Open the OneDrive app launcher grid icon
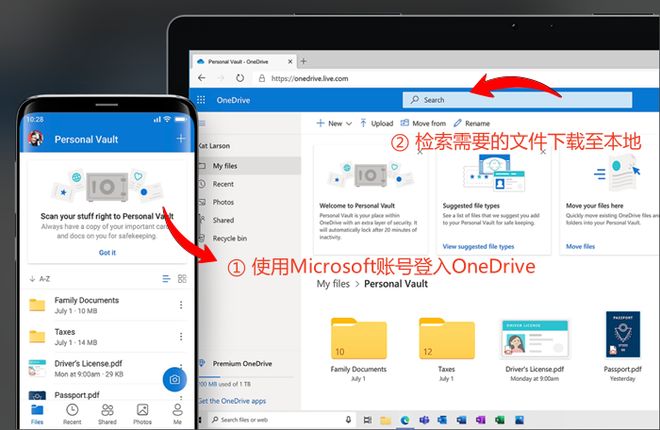 point(201,100)
